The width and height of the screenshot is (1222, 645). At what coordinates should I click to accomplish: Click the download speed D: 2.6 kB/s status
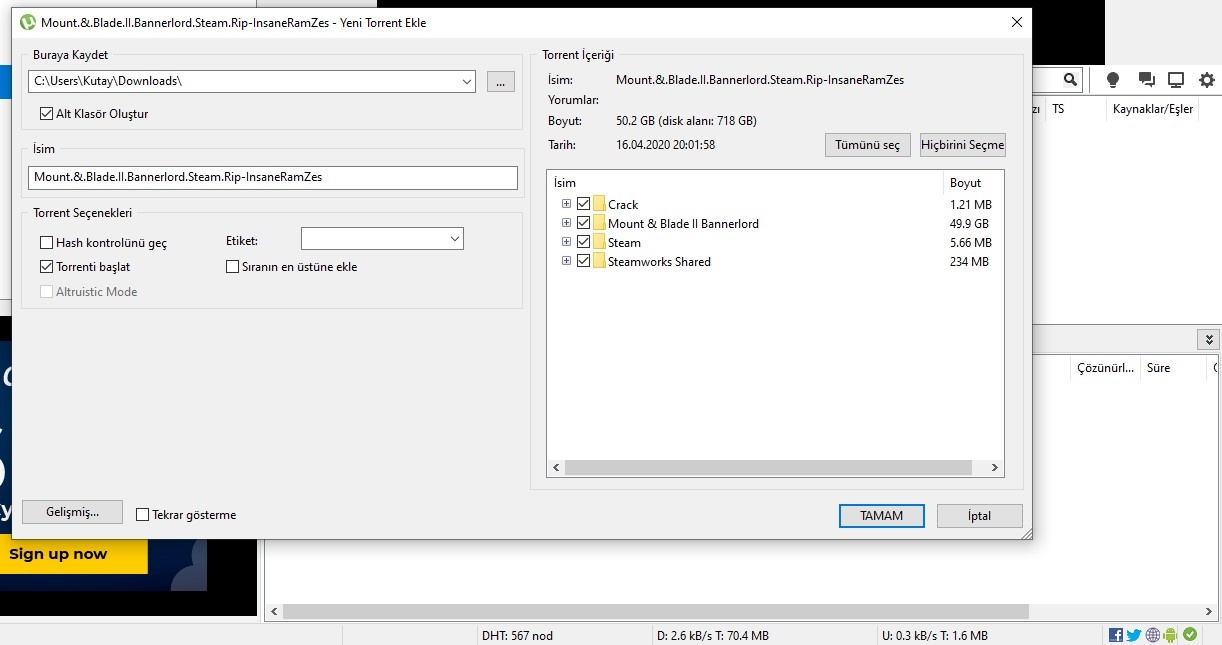(712, 636)
